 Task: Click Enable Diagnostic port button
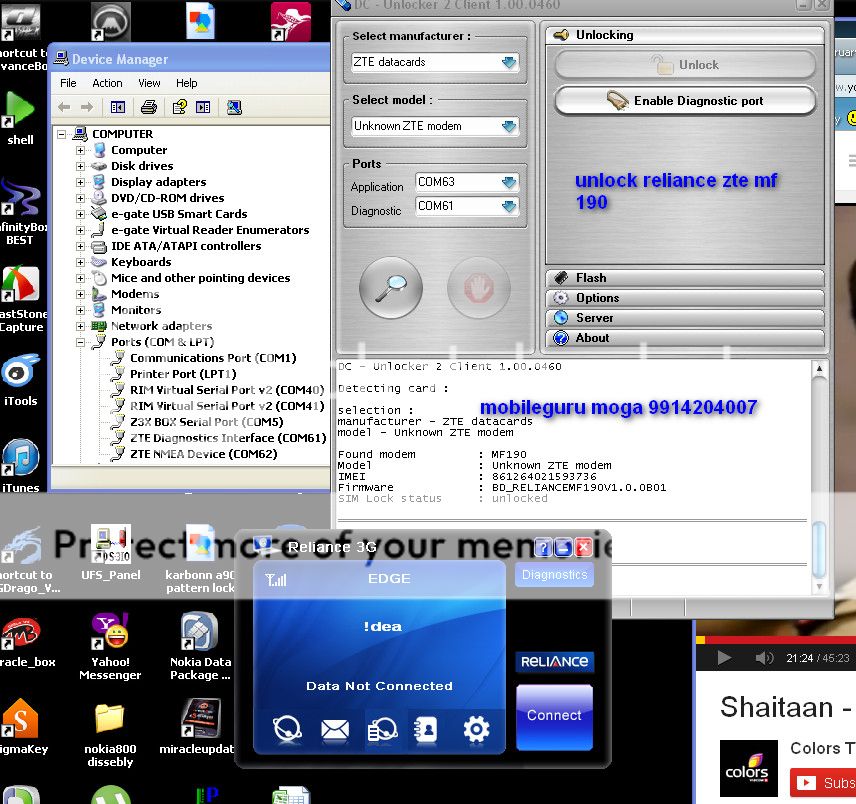click(685, 101)
